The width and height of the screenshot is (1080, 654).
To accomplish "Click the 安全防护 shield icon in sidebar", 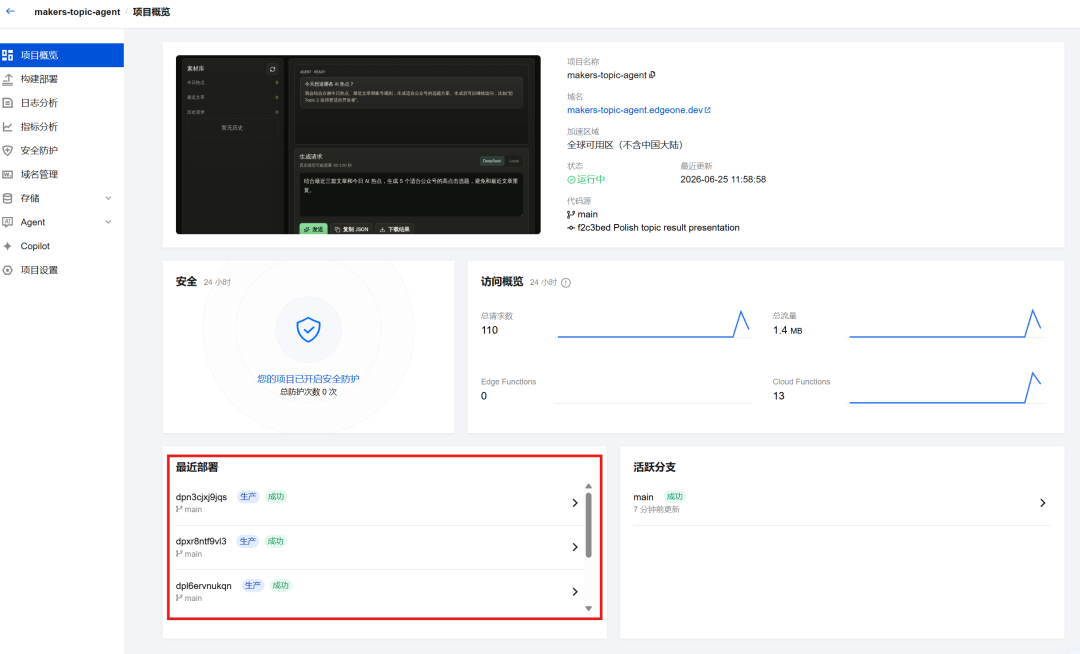I will [8, 150].
